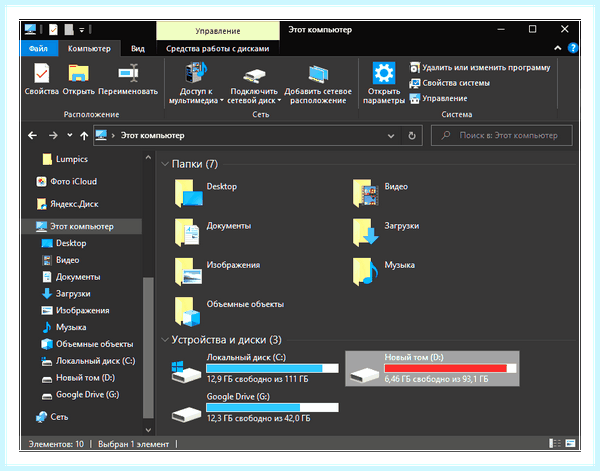The width and height of the screenshot is (600, 471).
Task: Open the recent locations dropdown arrow
Action: (70, 135)
